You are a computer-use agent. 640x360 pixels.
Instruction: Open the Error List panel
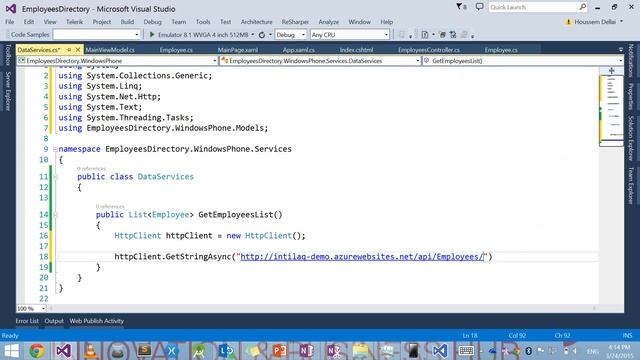tap(27, 321)
